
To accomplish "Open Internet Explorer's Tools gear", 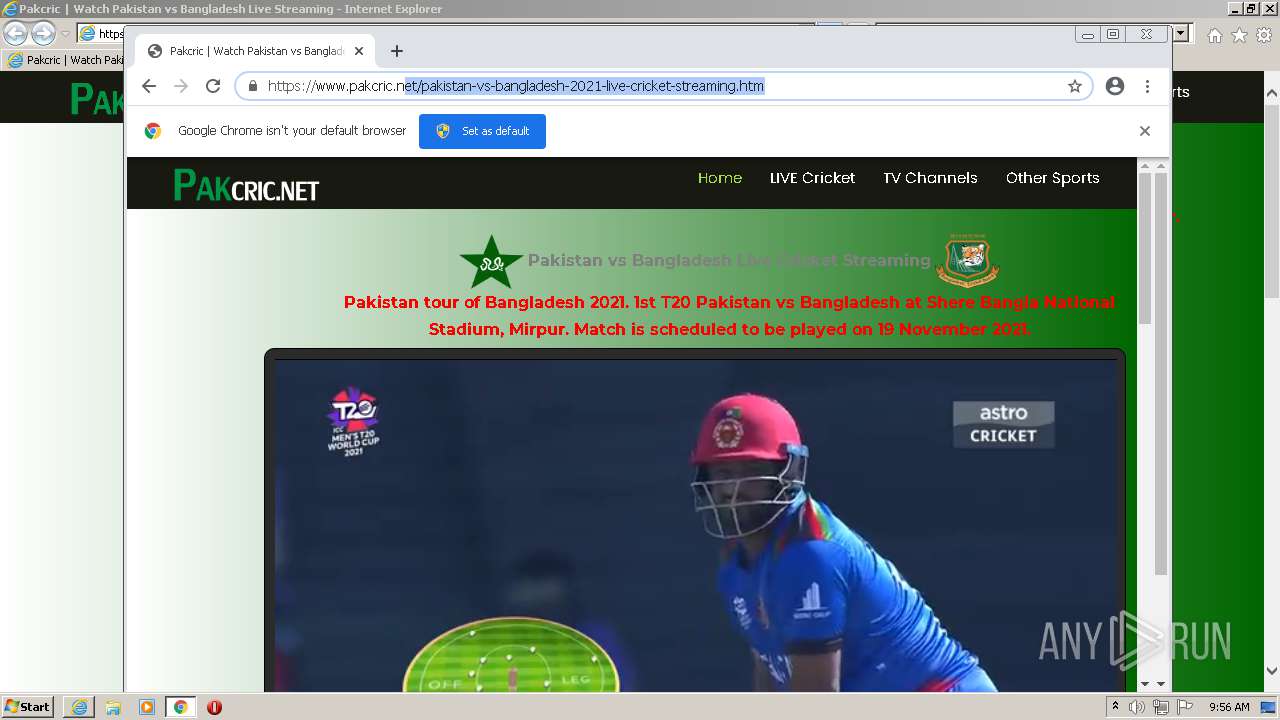I will [x=1264, y=35].
